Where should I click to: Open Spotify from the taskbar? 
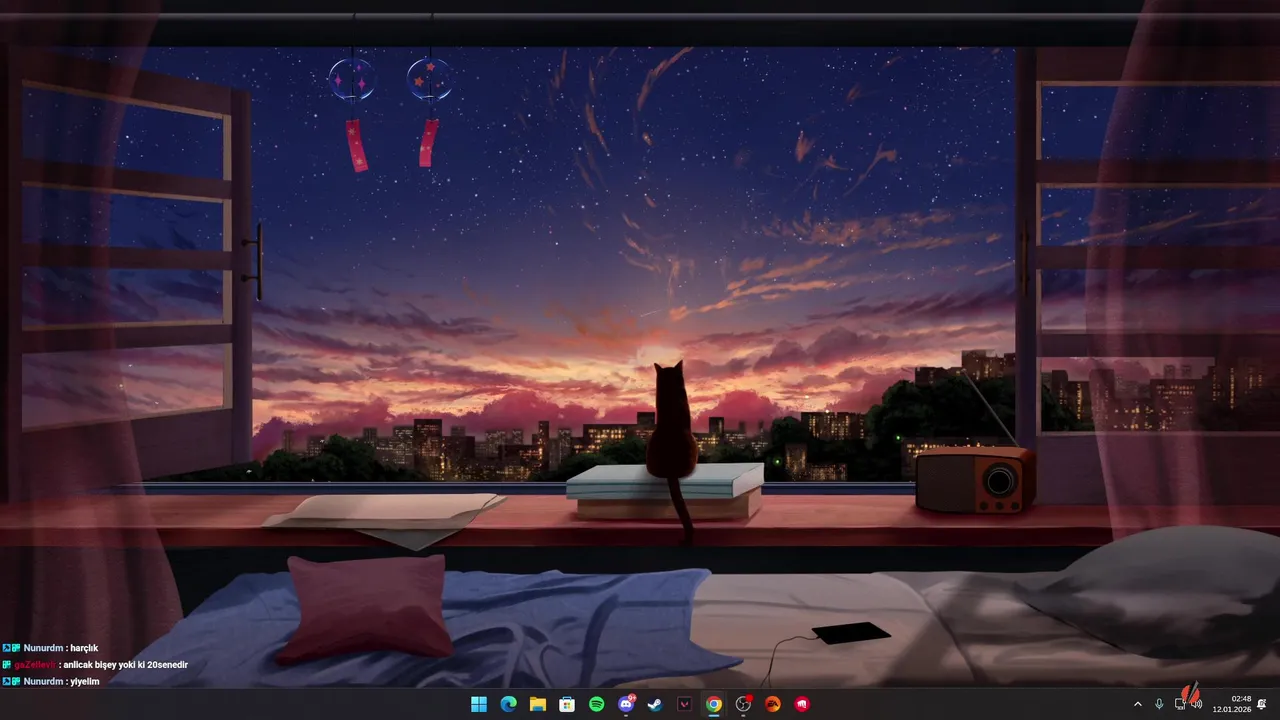tap(596, 704)
